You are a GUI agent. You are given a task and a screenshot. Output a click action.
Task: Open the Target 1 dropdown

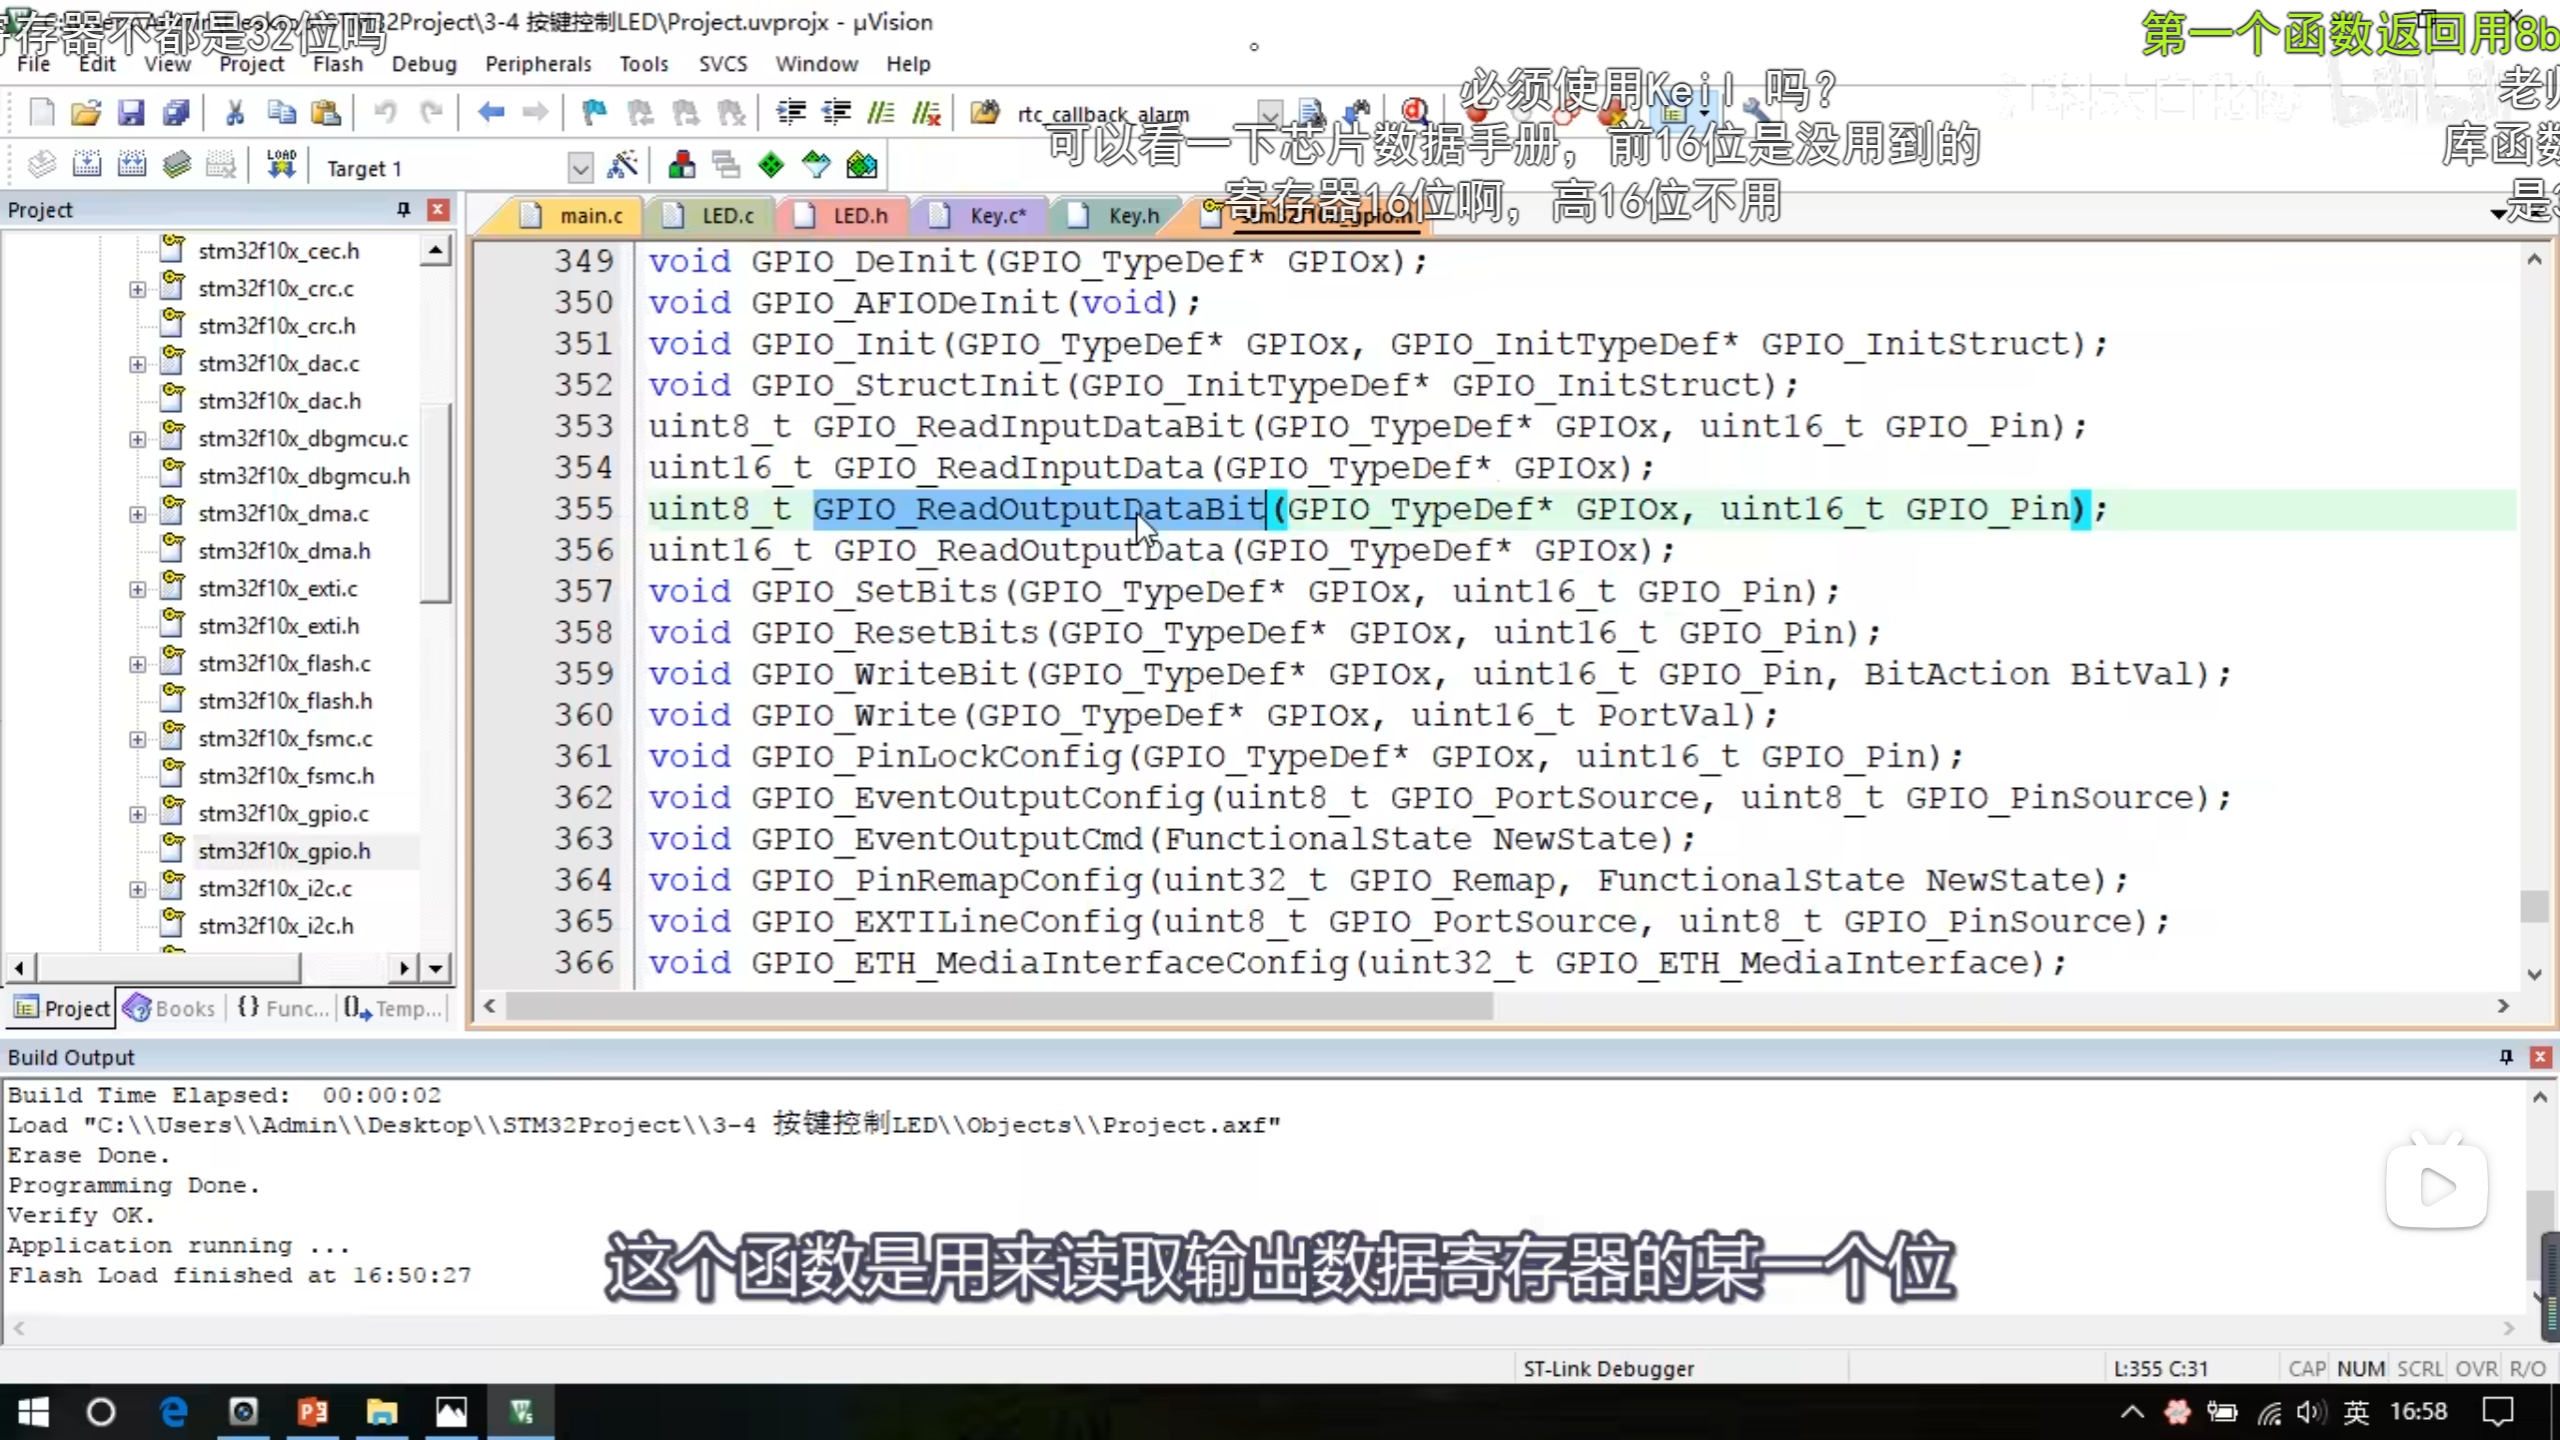point(580,167)
